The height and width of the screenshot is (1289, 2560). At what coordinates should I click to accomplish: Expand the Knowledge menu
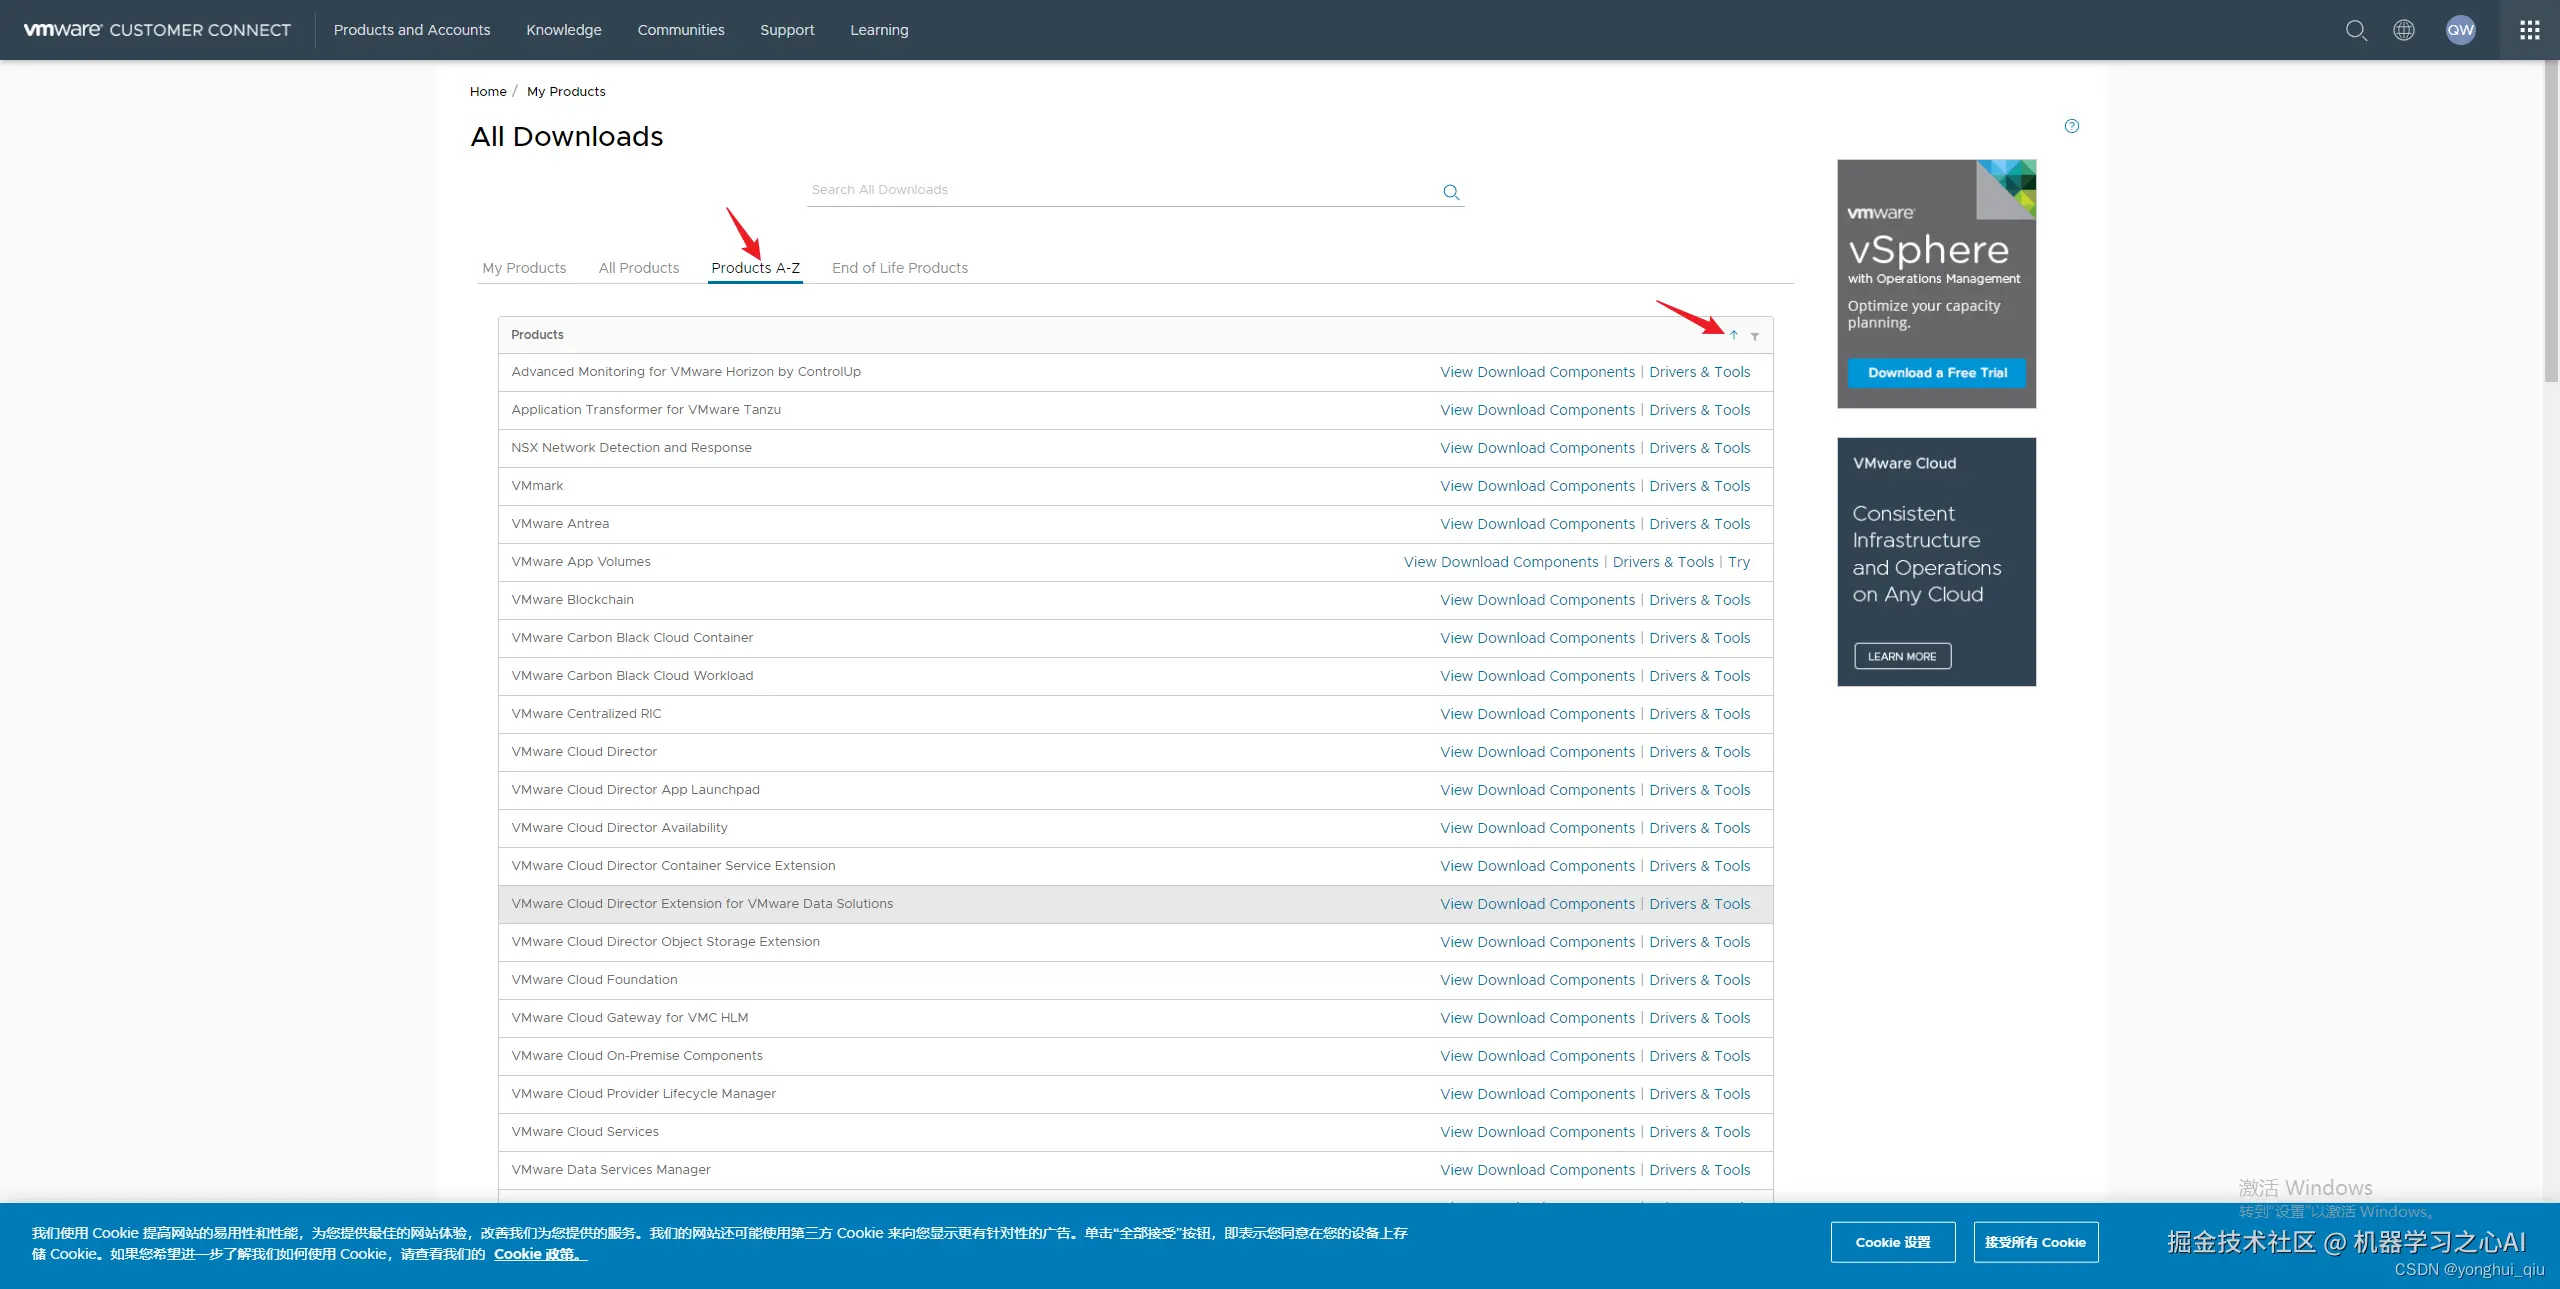[564, 30]
